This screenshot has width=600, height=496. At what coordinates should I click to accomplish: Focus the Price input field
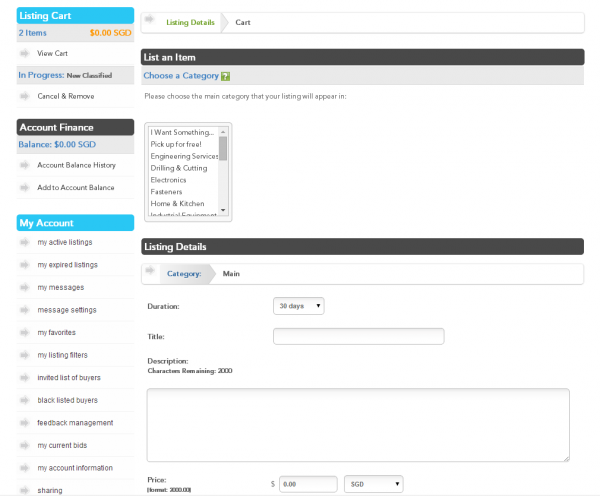click(307, 484)
